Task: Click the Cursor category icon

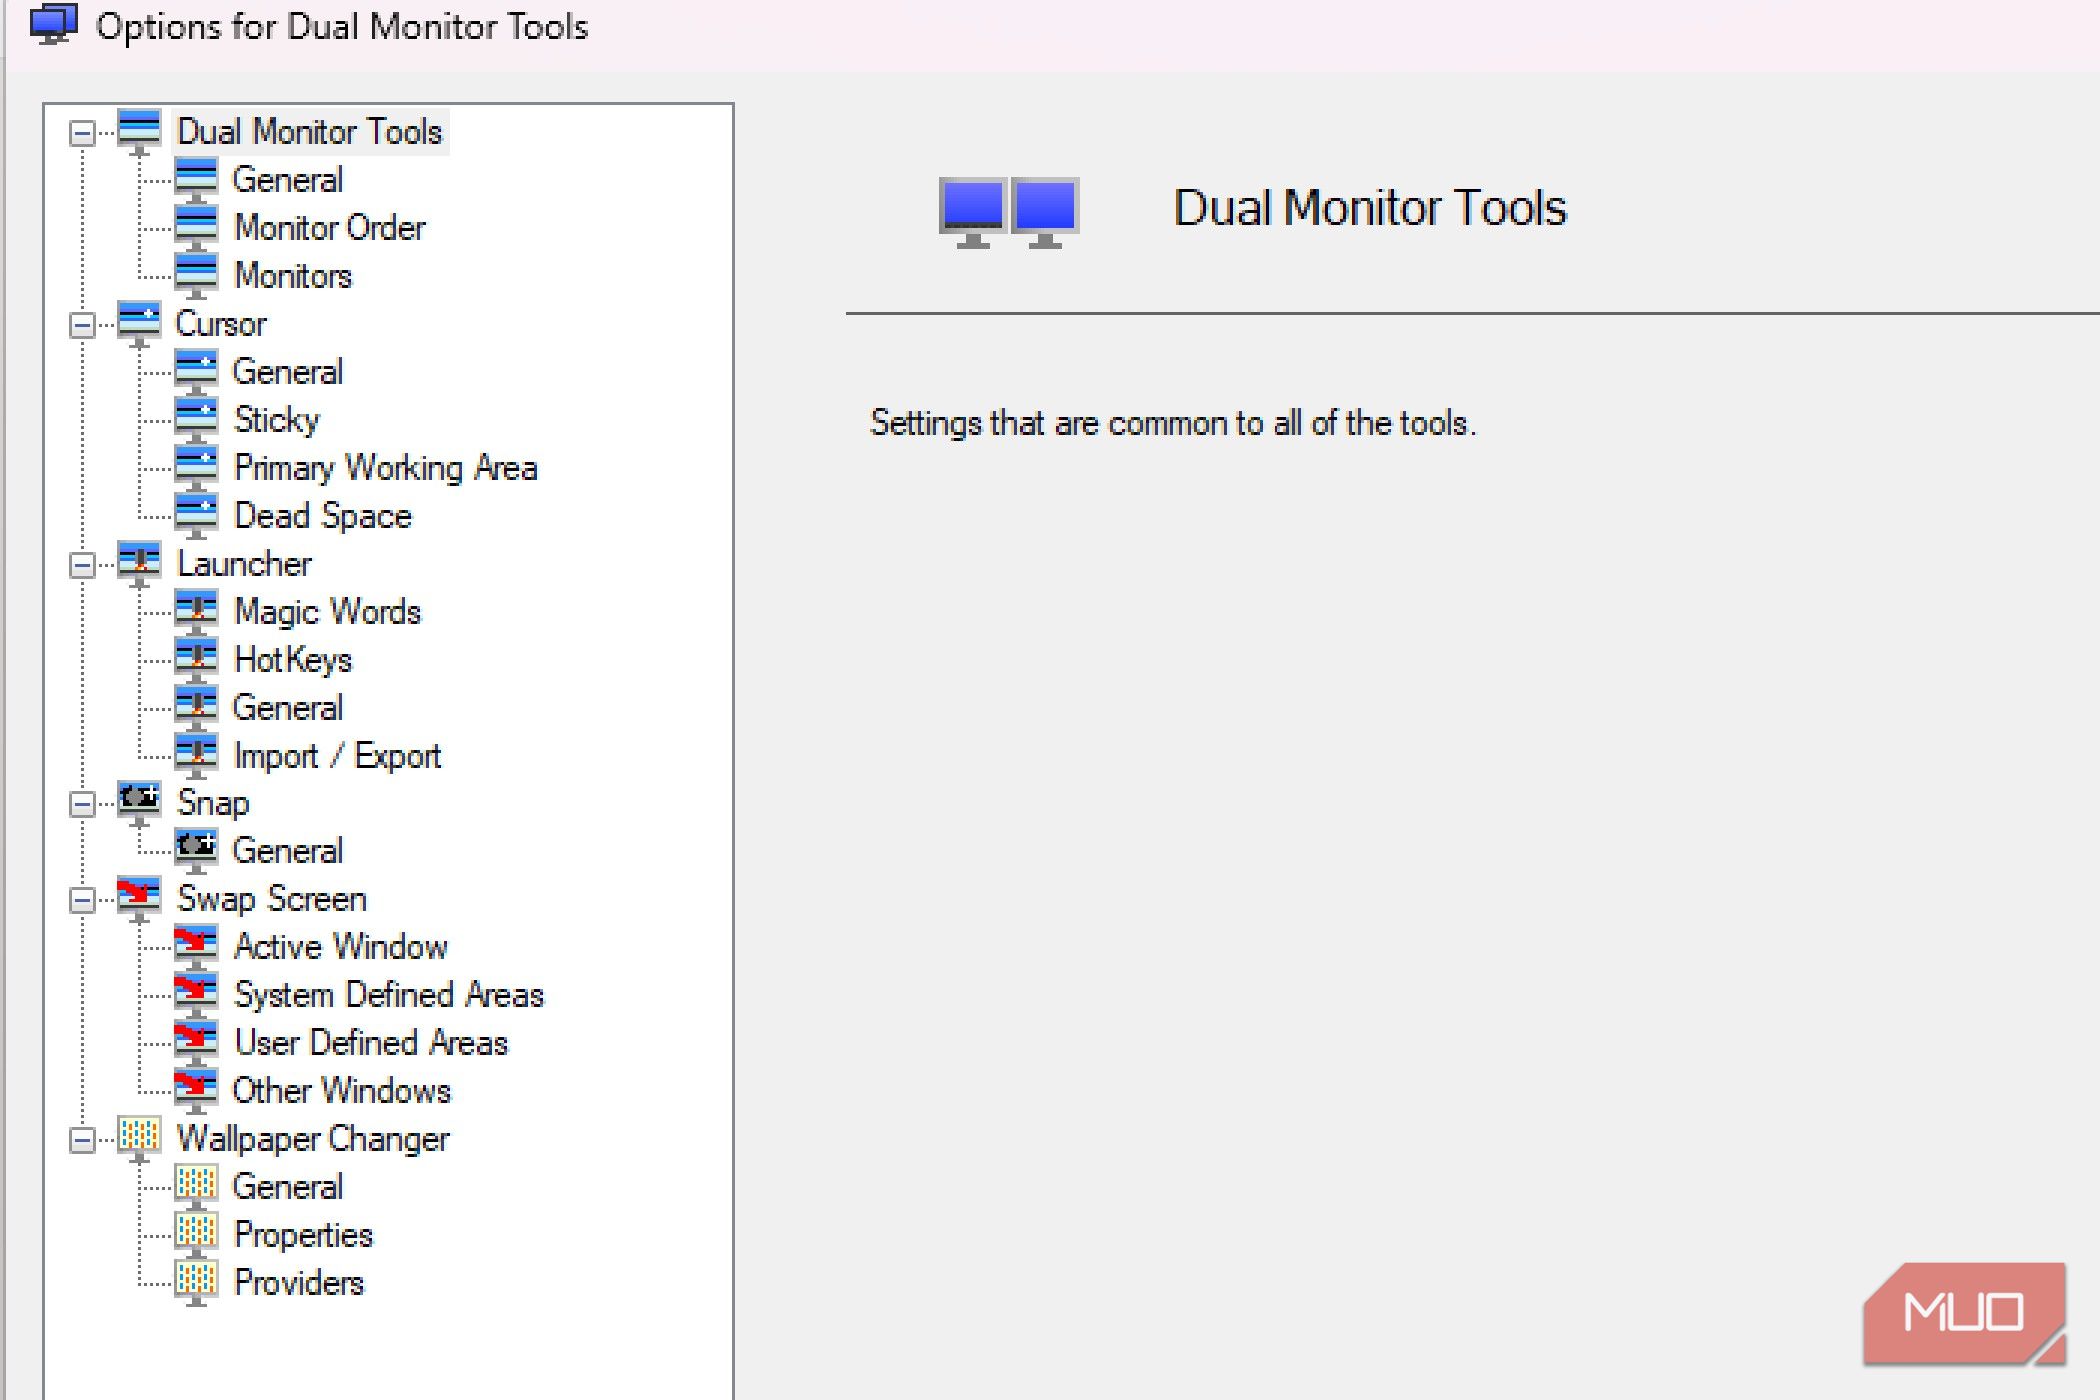Action: 139,324
